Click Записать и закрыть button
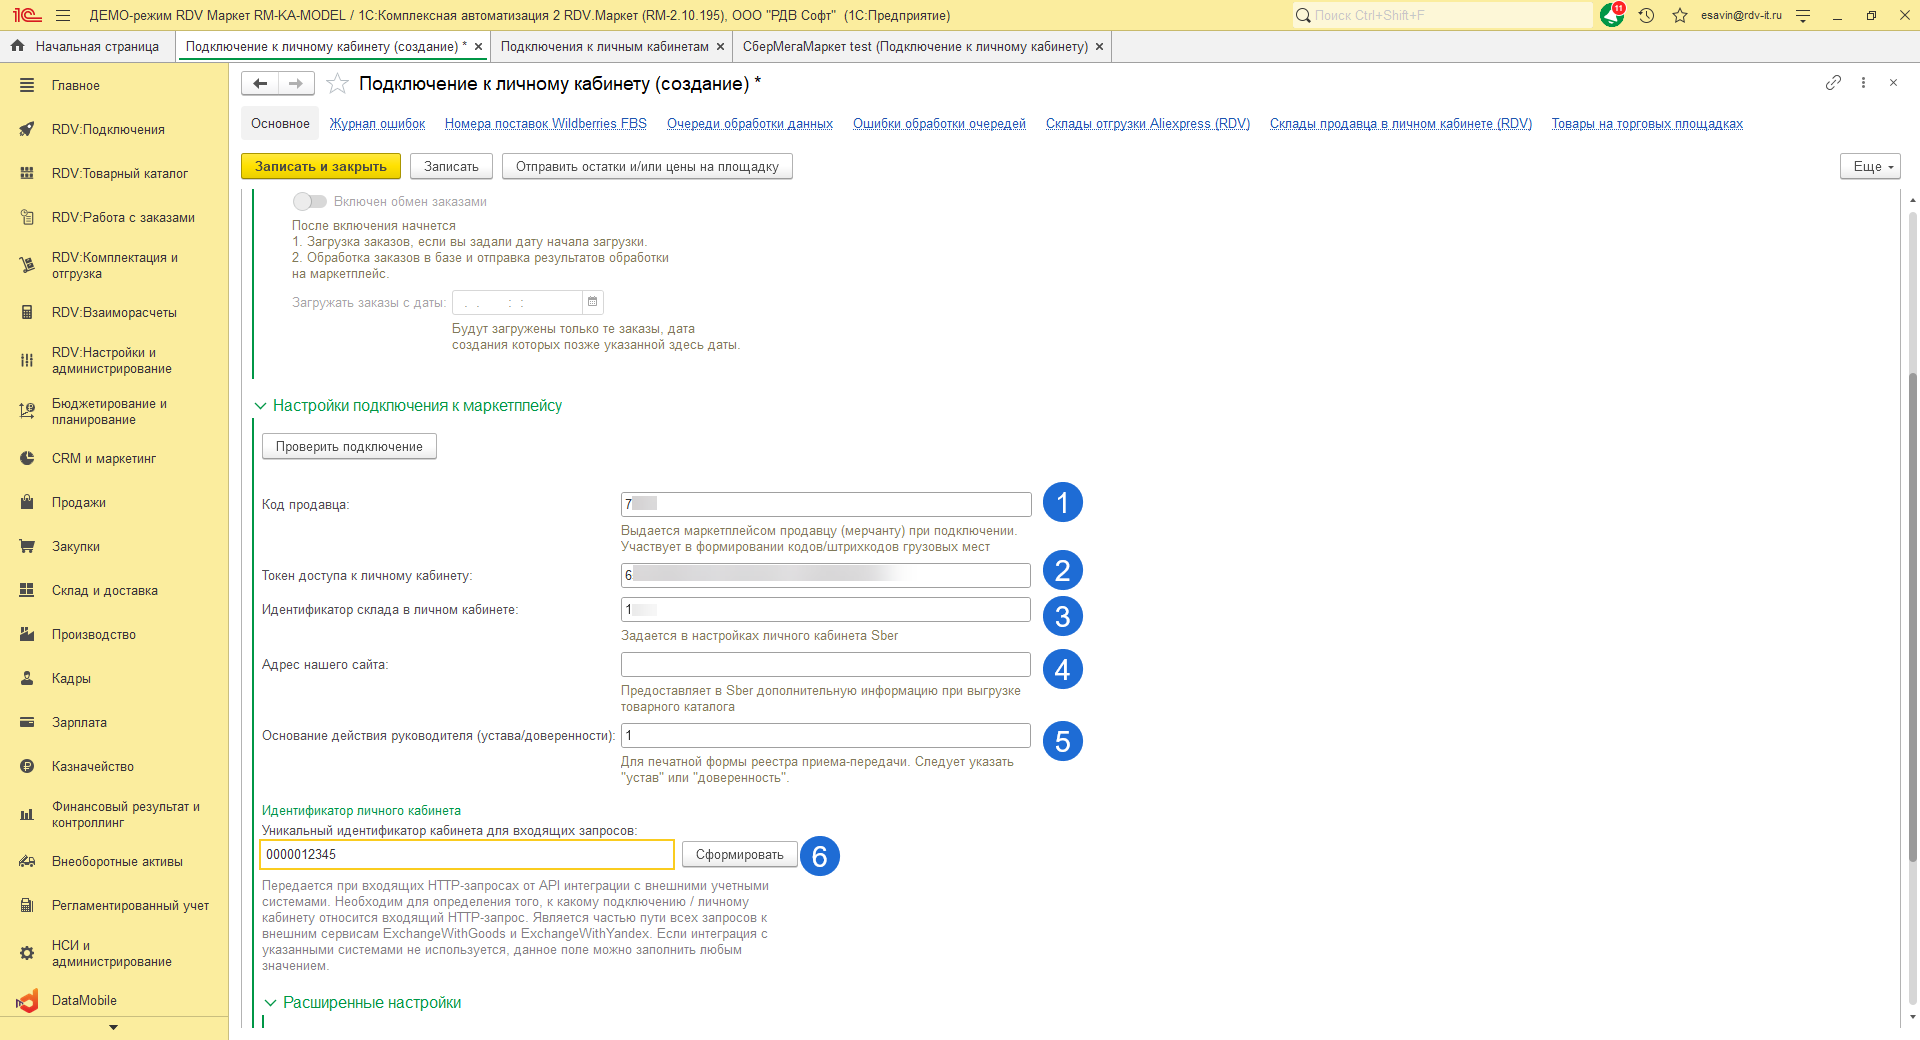 click(x=321, y=167)
